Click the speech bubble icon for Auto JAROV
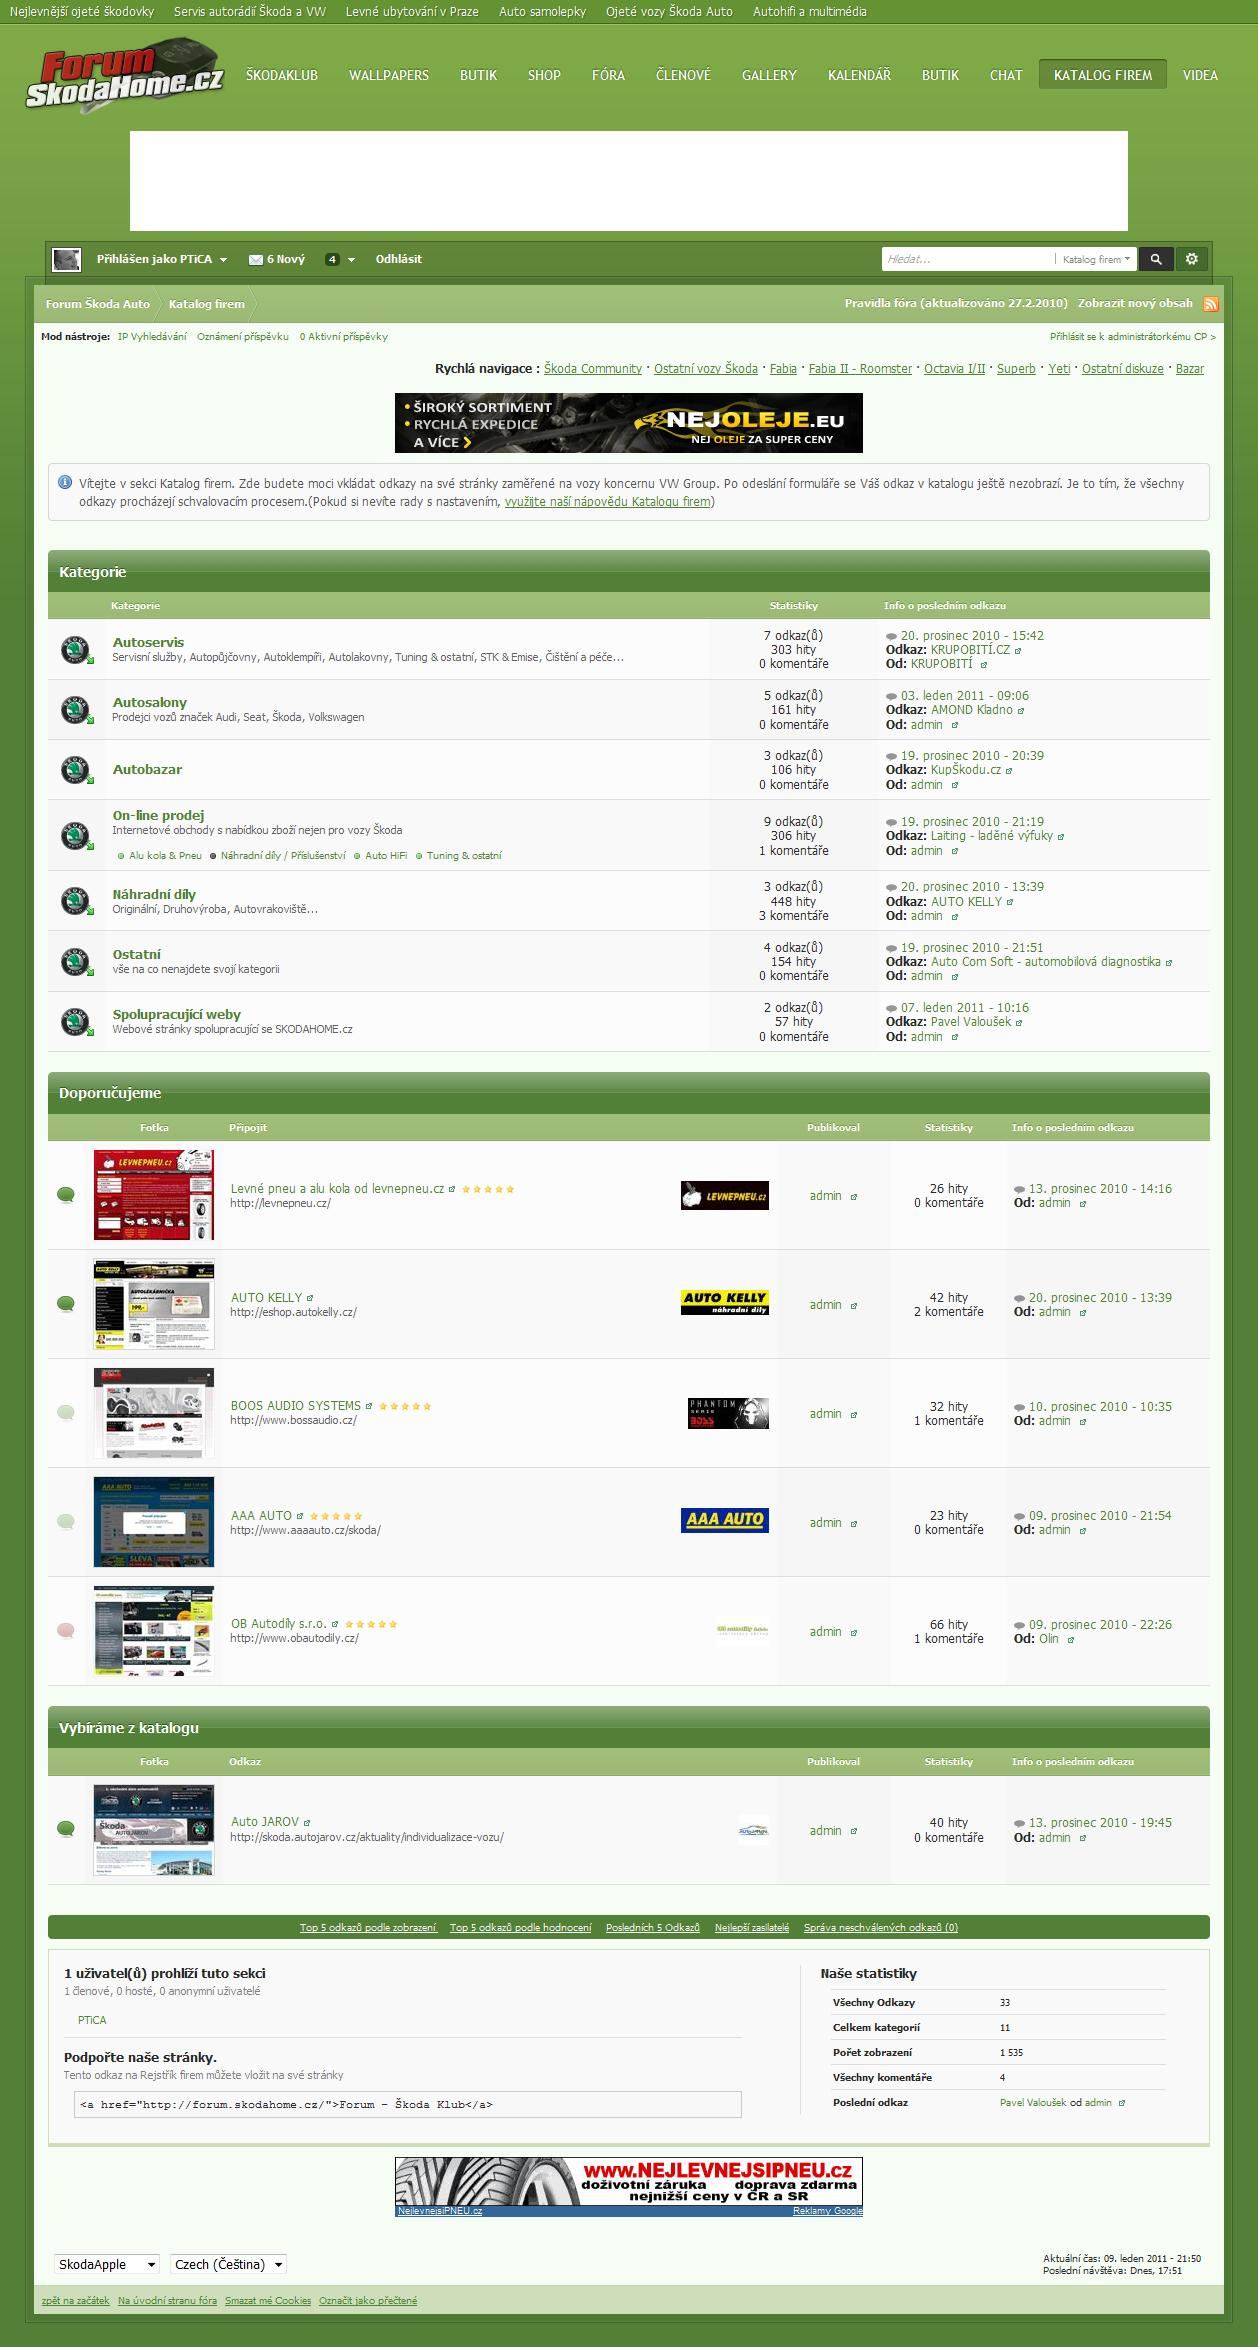Viewport: 1258px width, 2347px height. click(x=66, y=1829)
